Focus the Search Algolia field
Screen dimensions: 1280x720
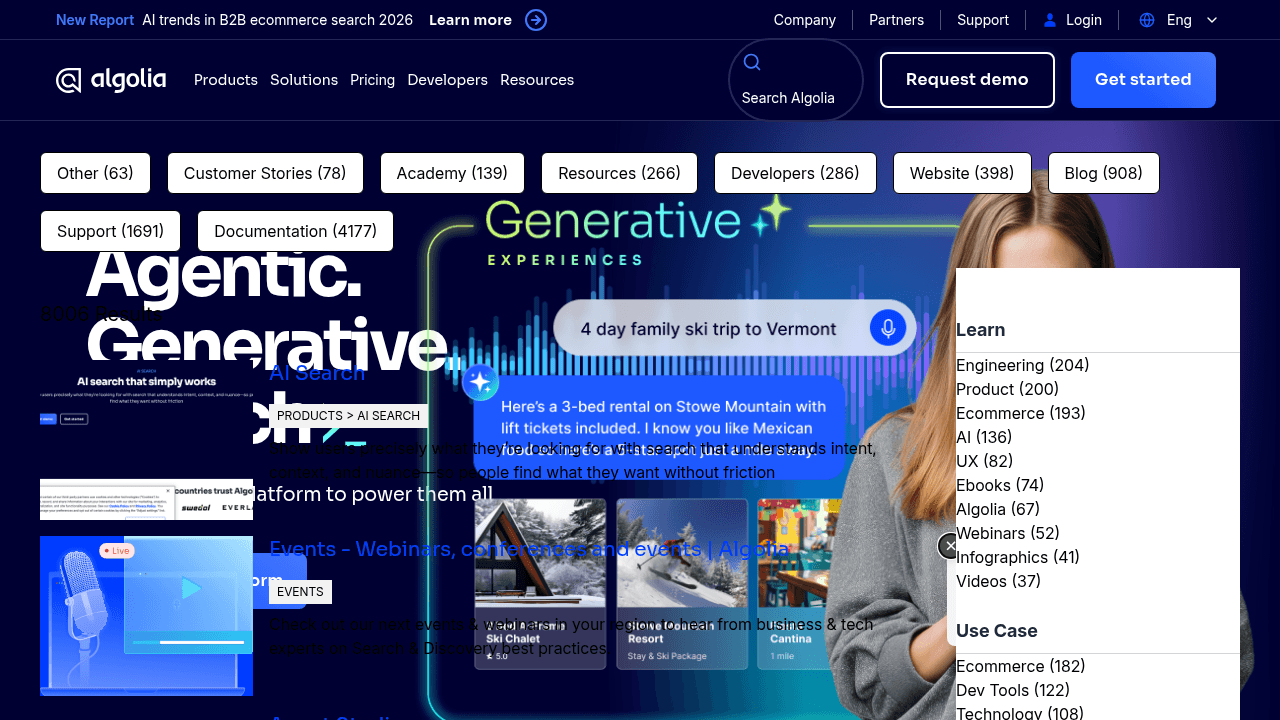pyautogui.click(x=796, y=80)
